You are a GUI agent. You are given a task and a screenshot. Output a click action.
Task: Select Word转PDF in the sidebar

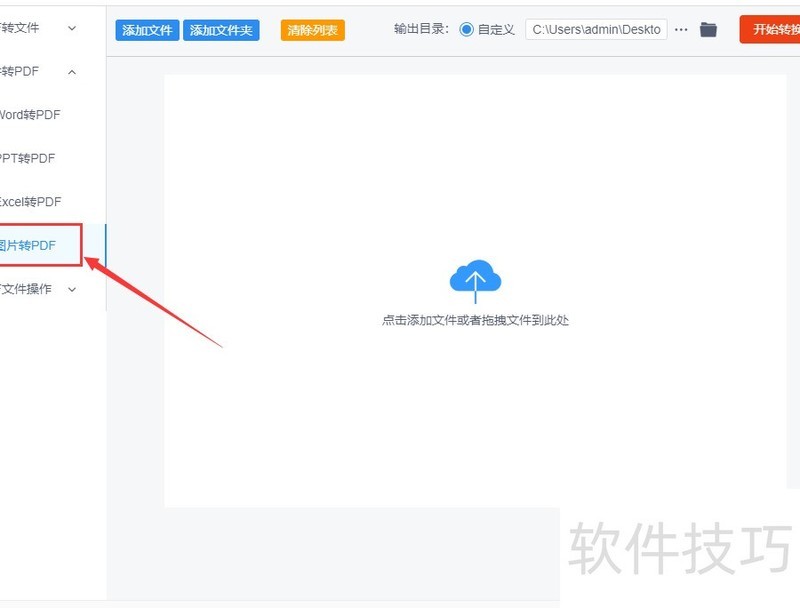[x=30, y=115]
